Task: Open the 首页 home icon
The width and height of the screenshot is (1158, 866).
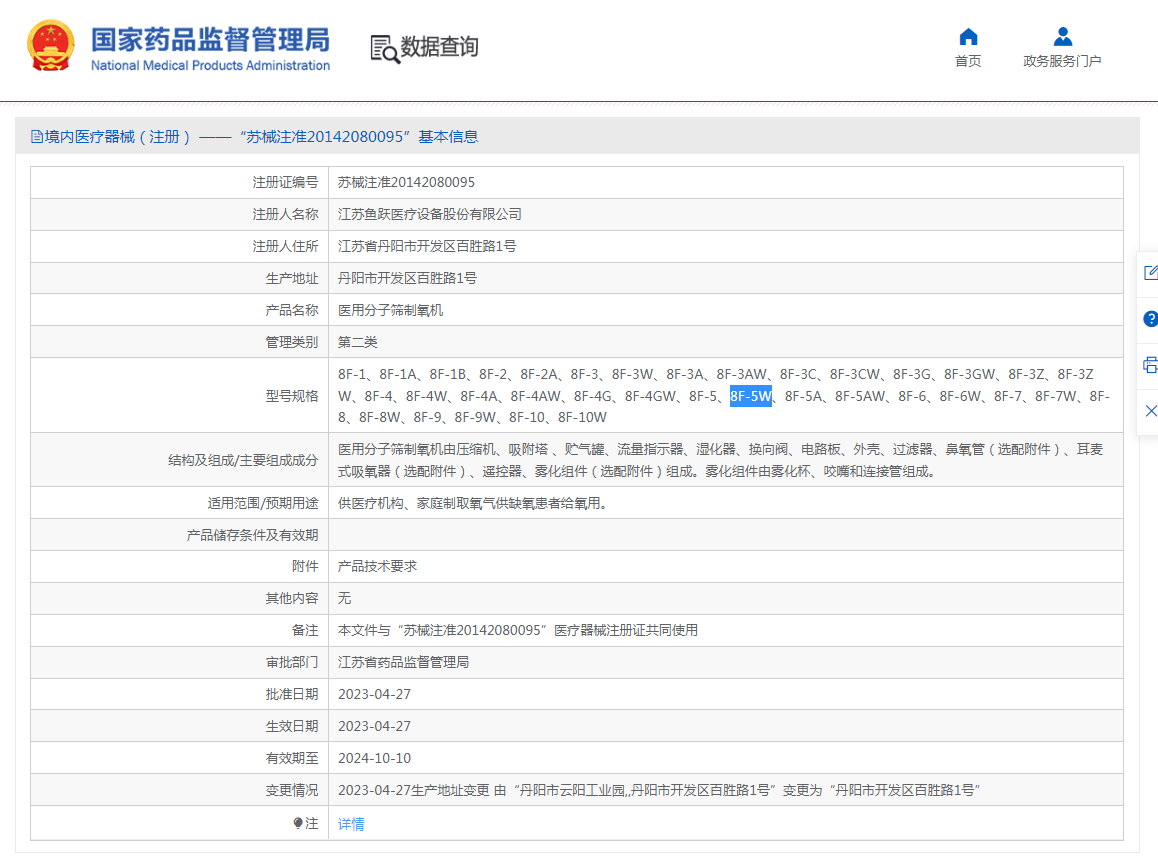Action: [x=968, y=37]
